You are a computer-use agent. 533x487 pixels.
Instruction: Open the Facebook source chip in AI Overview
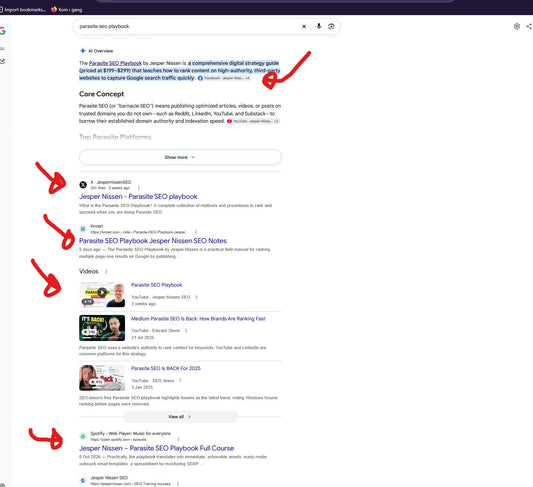[x=224, y=78]
